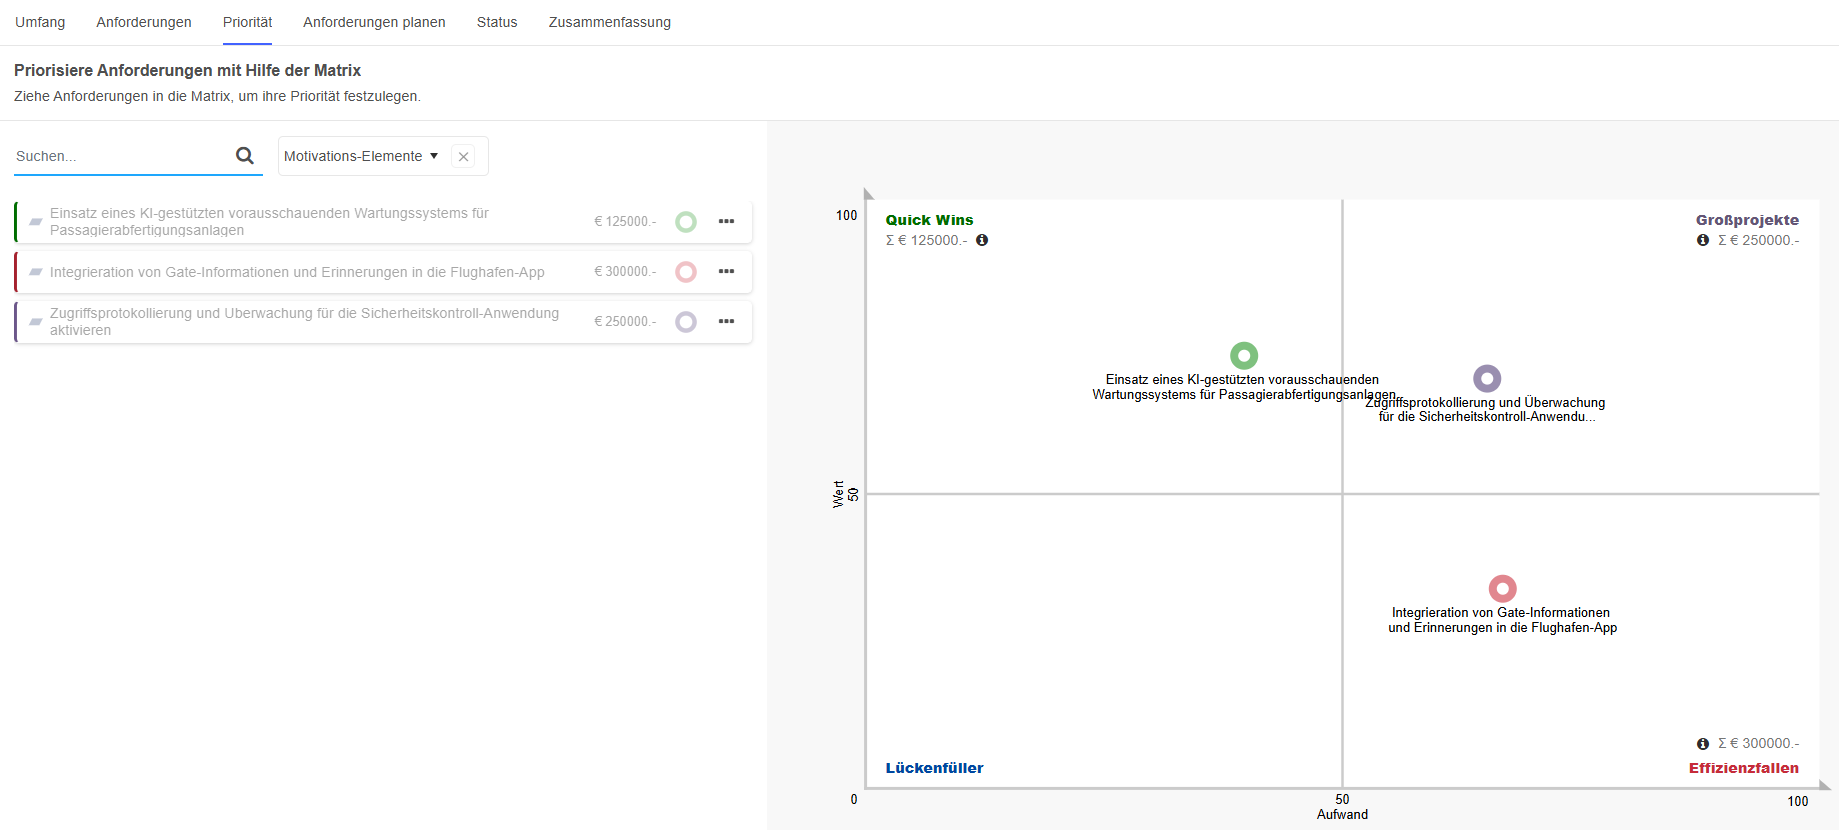Screen dimensions: 1839x830
Task: Select the red matrix point in Effizienzfallen
Action: point(1502,589)
